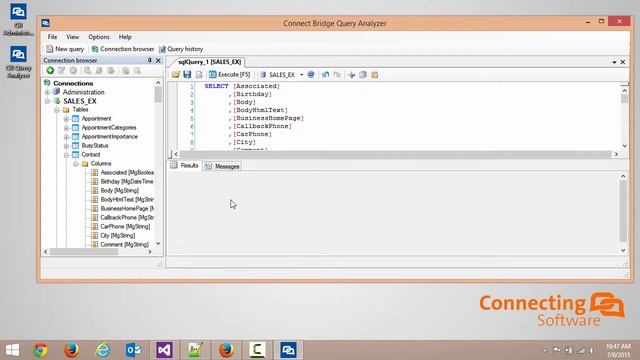Click the Administration node icon
The width and height of the screenshot is (640, 360).
tap(57, 92)
